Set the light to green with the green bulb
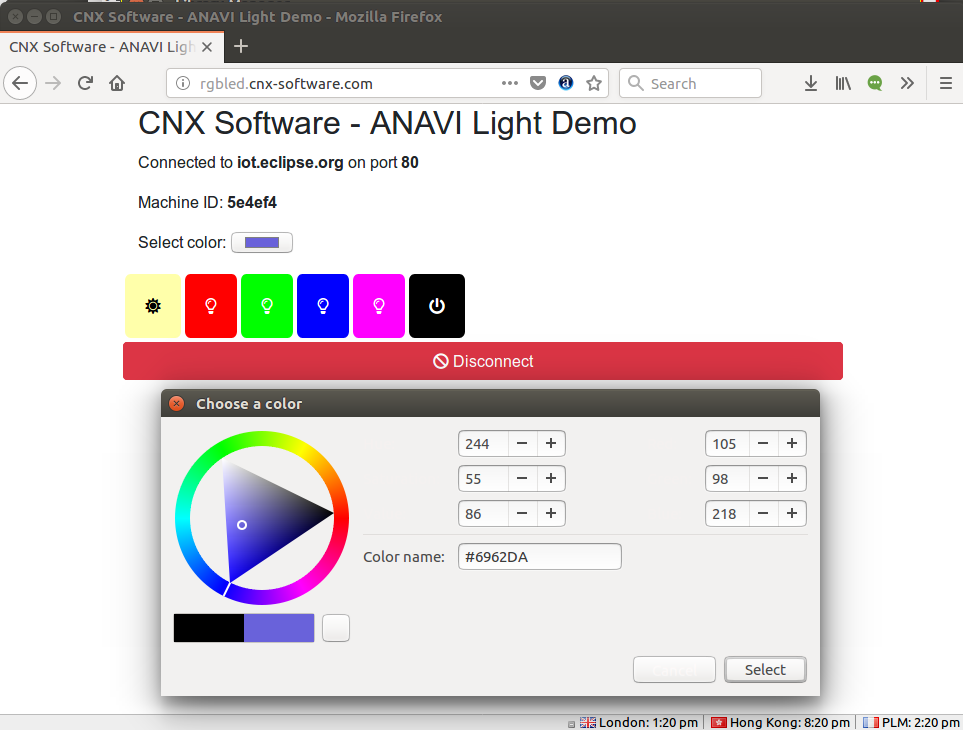963x730 pixels. (267, 306)
